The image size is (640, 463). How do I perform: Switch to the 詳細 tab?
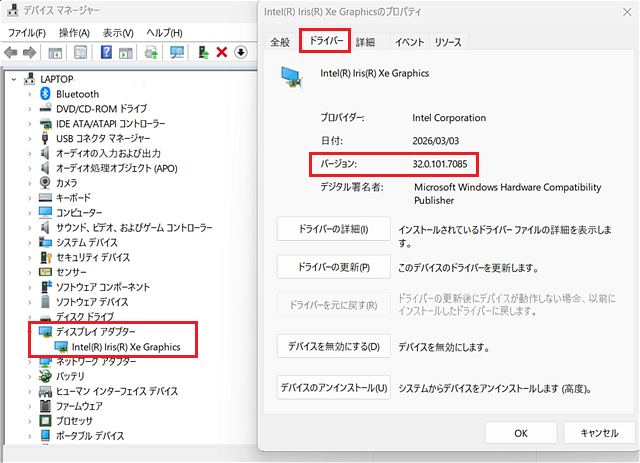click(365, 42)
